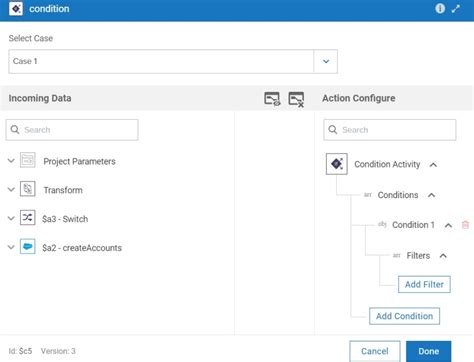The height and width of the screenshot is (362, 474).
Task: Open the Select Case dropdown arrow
Action: [326, 61]
